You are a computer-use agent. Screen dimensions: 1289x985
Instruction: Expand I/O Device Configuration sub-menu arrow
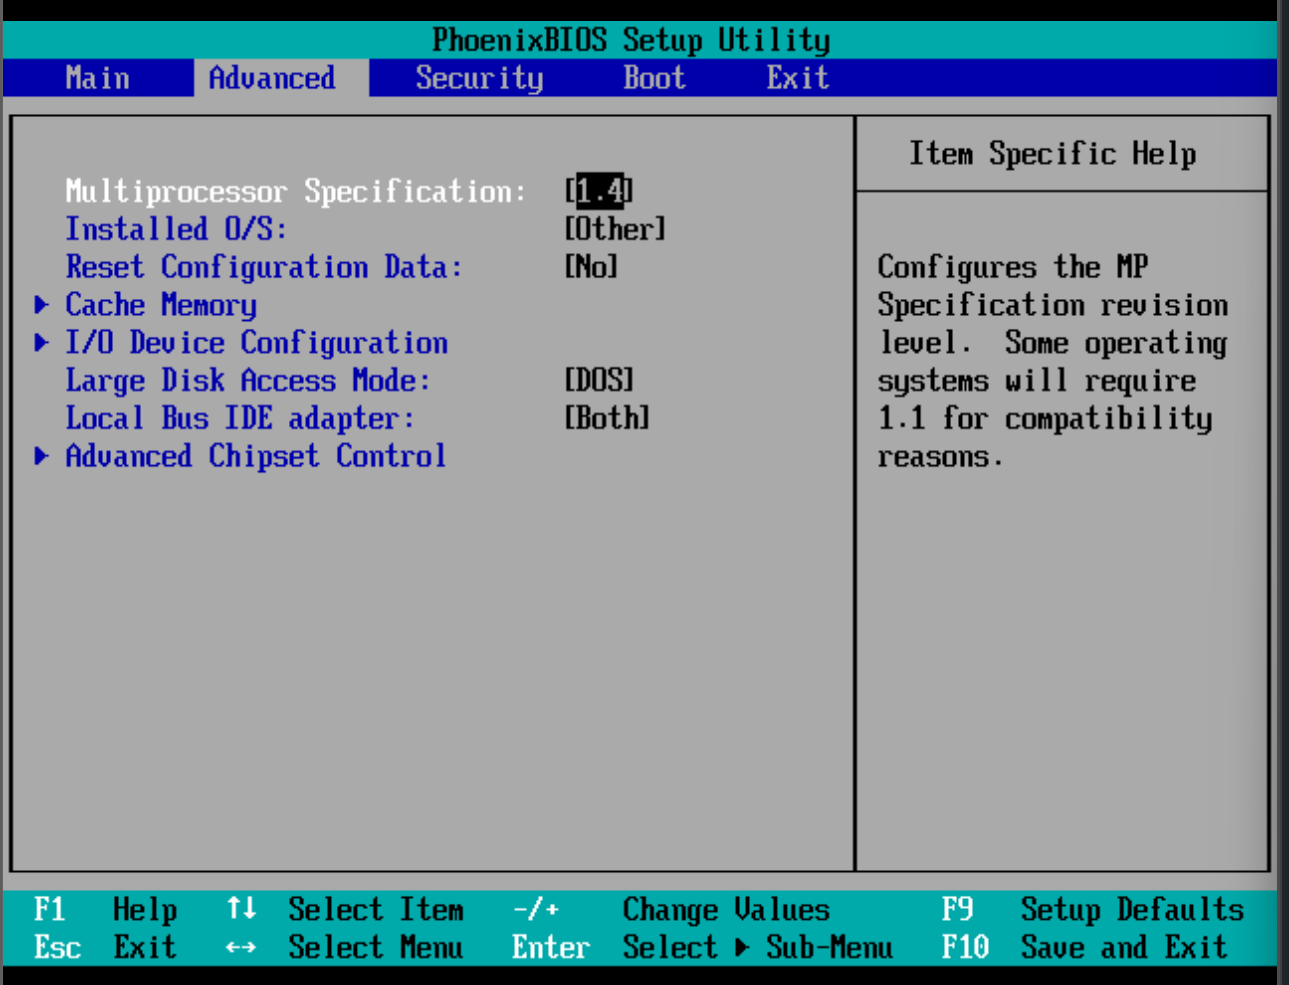click(42, 342)
